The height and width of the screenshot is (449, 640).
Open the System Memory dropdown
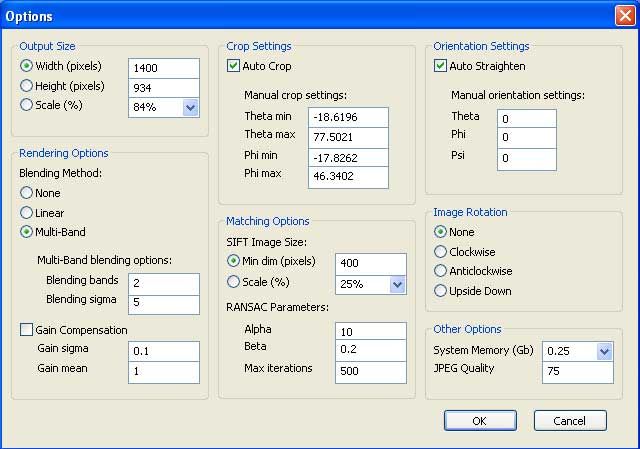[x=603, y=351]
